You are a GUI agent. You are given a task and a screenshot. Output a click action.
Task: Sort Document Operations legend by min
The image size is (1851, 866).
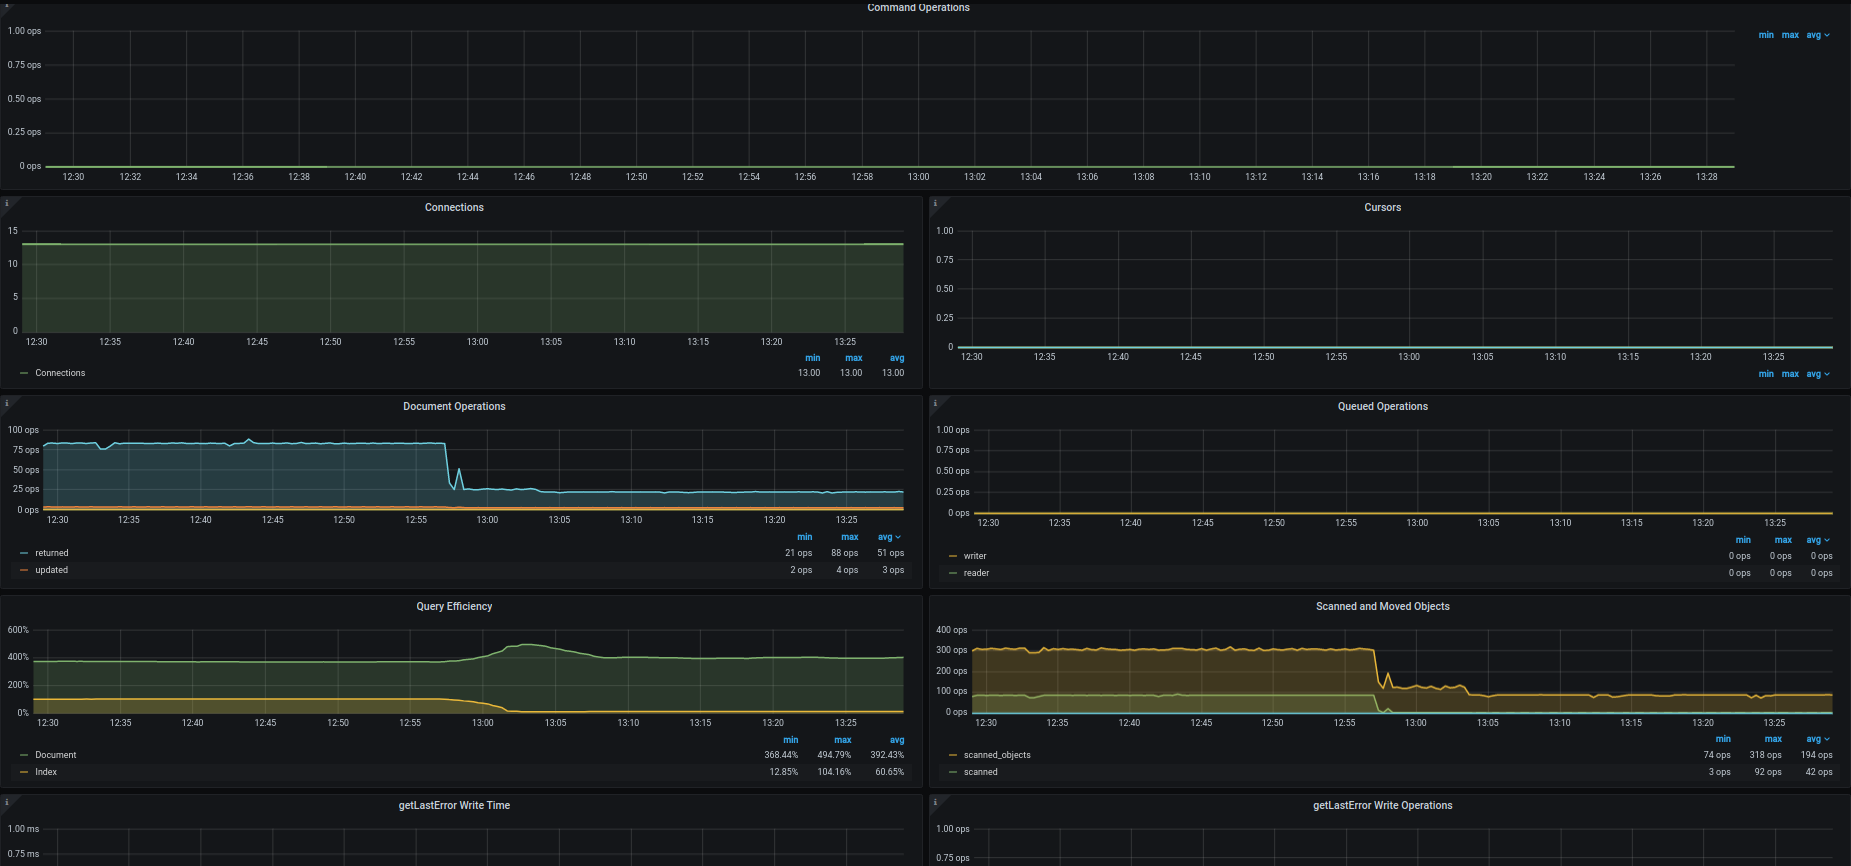click(804, 537)
